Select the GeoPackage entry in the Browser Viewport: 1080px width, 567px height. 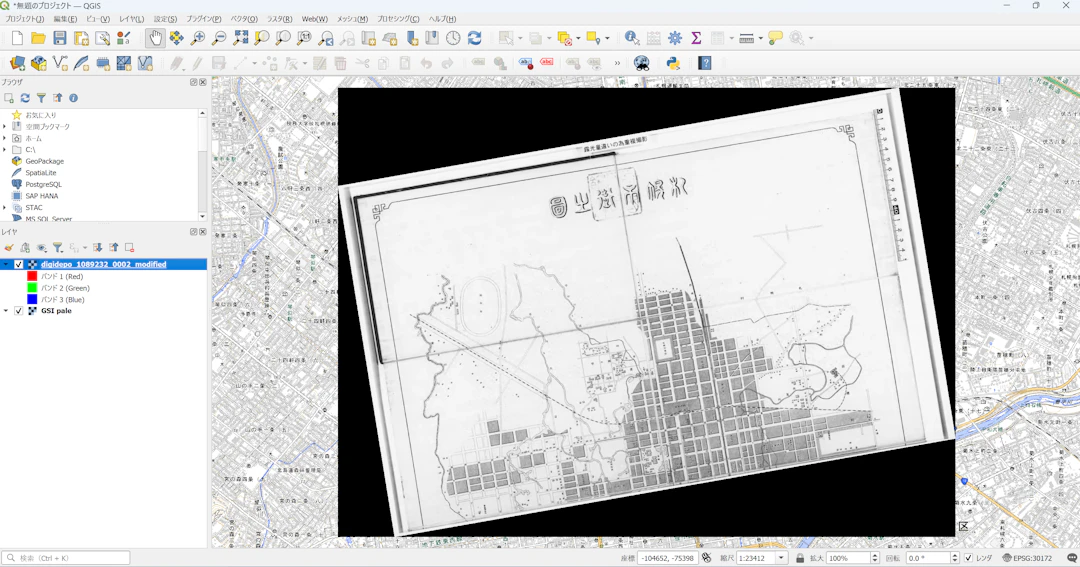(44, 161)
